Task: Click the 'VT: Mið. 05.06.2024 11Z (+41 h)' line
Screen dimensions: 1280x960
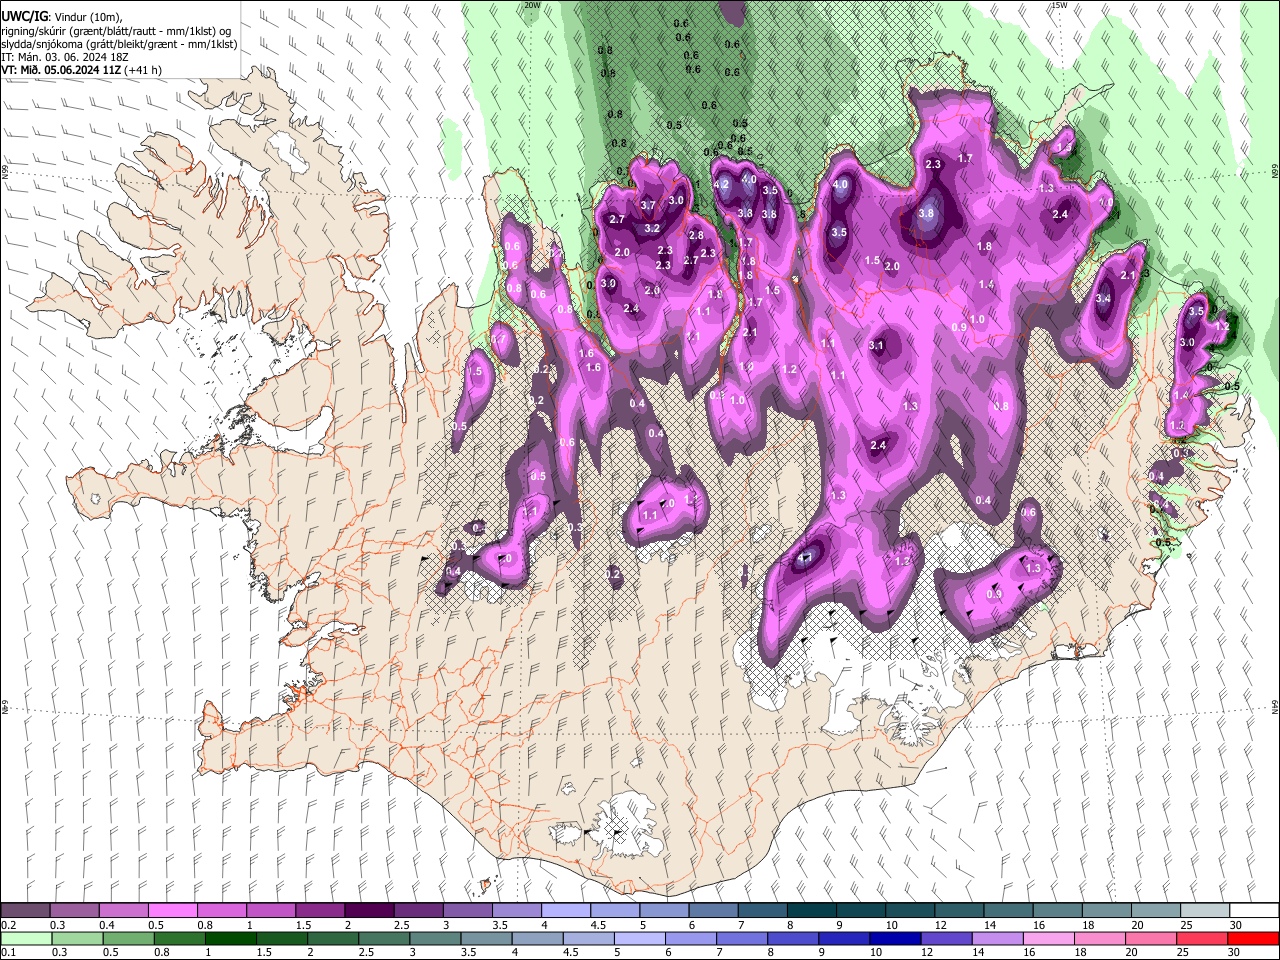Action: [x=82, y=70]
